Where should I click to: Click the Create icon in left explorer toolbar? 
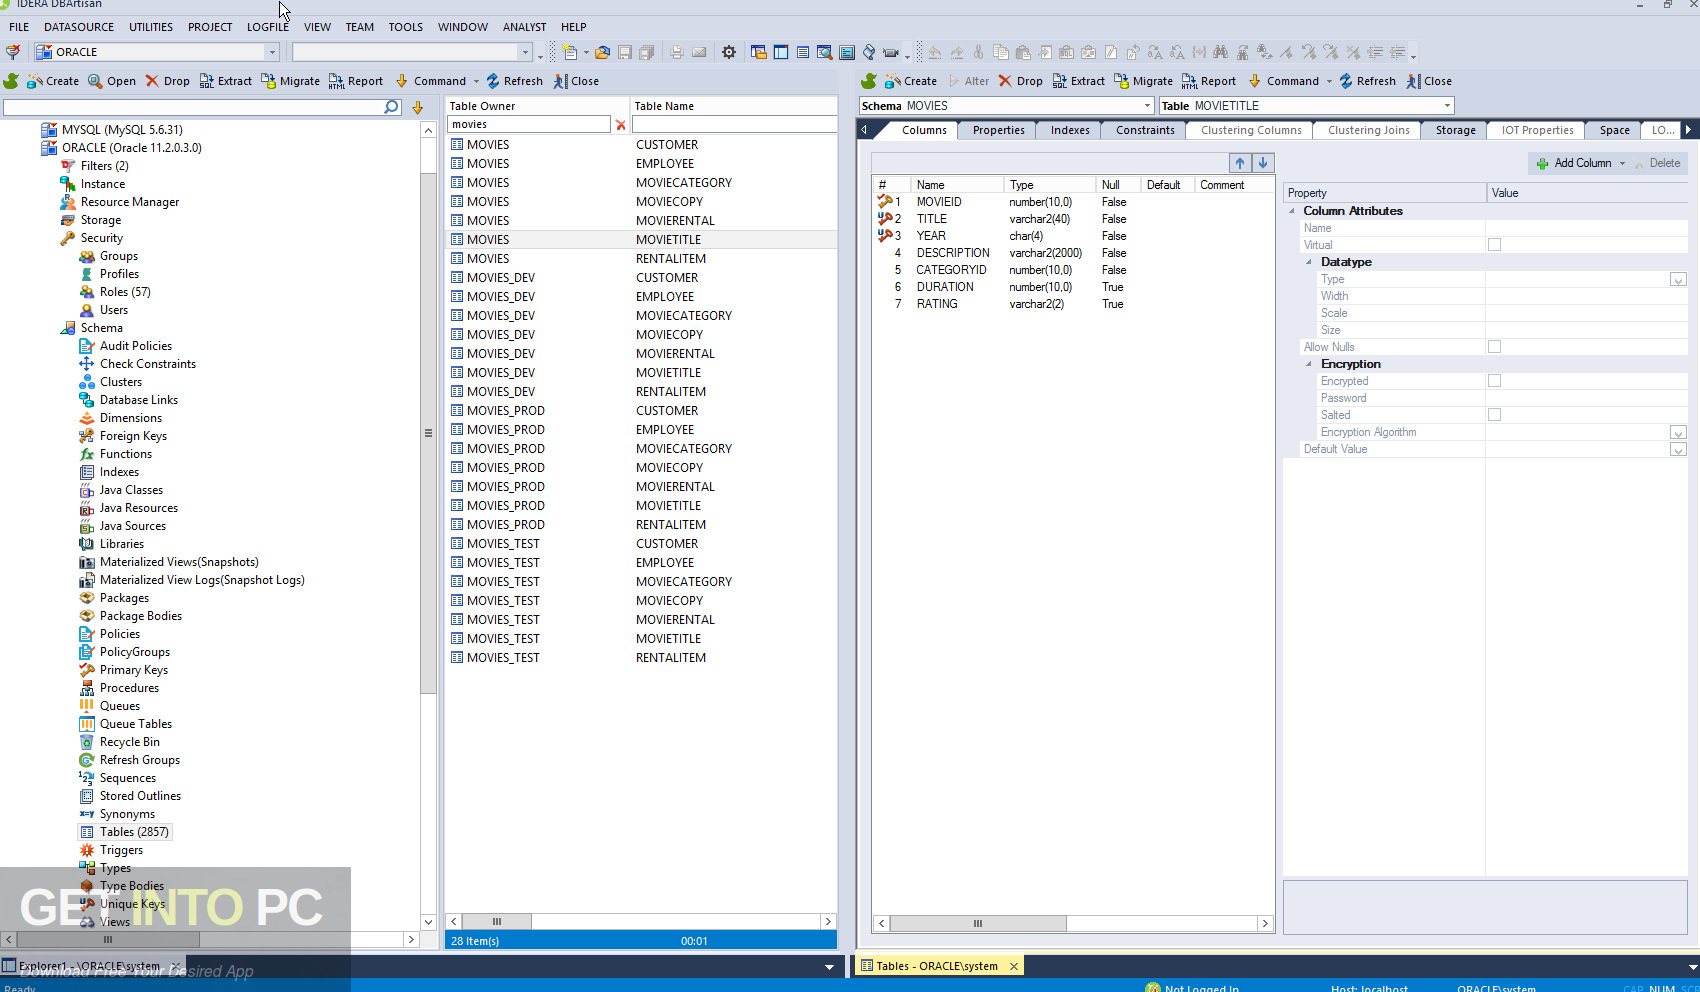click(35, 81)
